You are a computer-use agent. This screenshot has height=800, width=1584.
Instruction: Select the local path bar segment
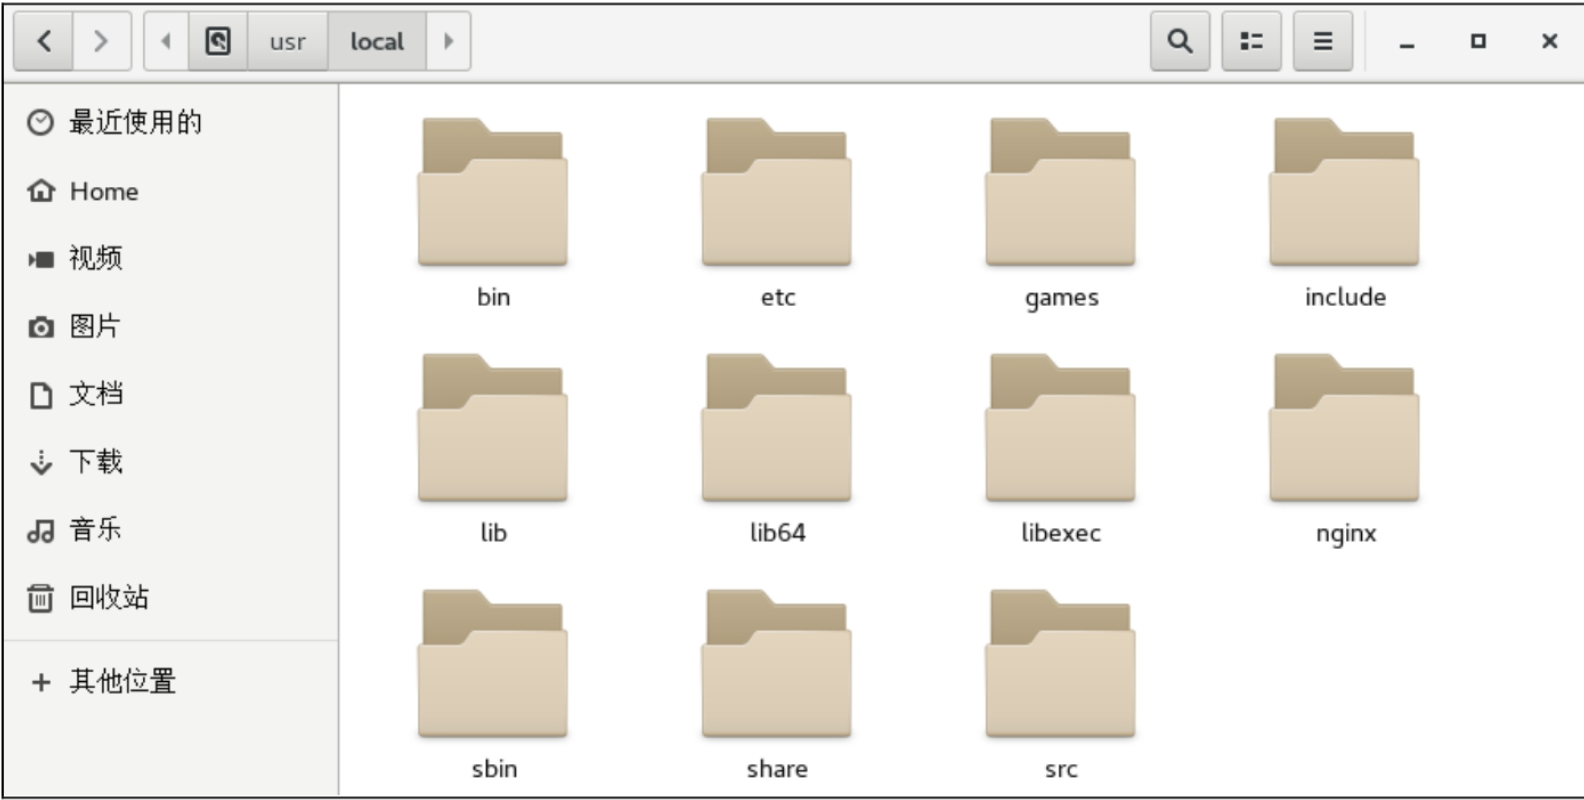coord(377,41)
